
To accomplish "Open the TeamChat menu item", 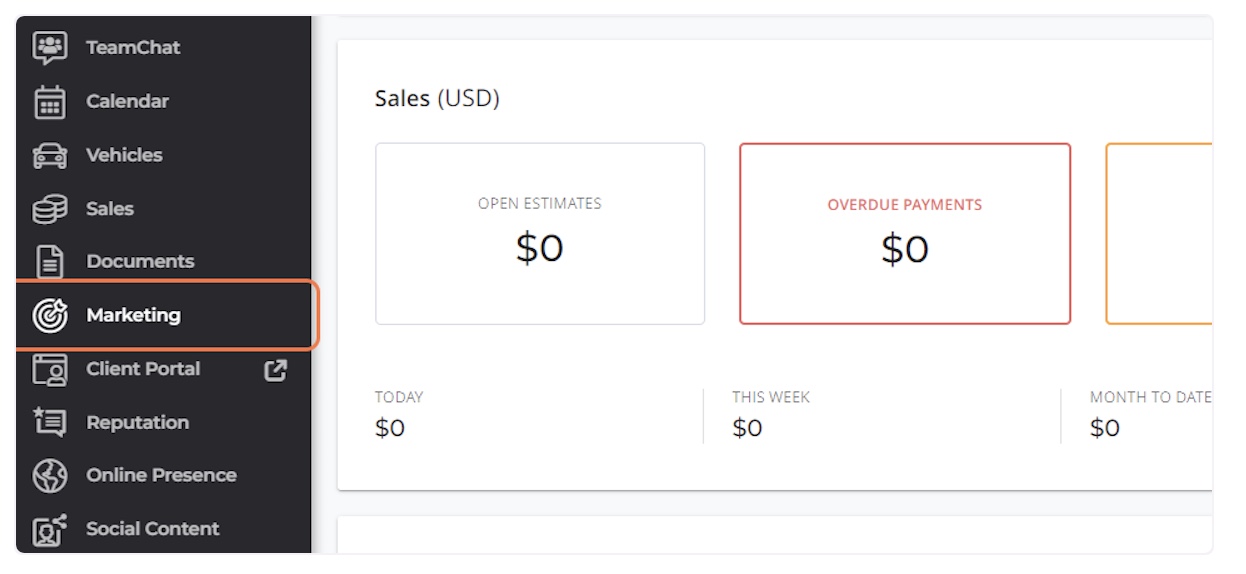I will (x=133, y=47).
